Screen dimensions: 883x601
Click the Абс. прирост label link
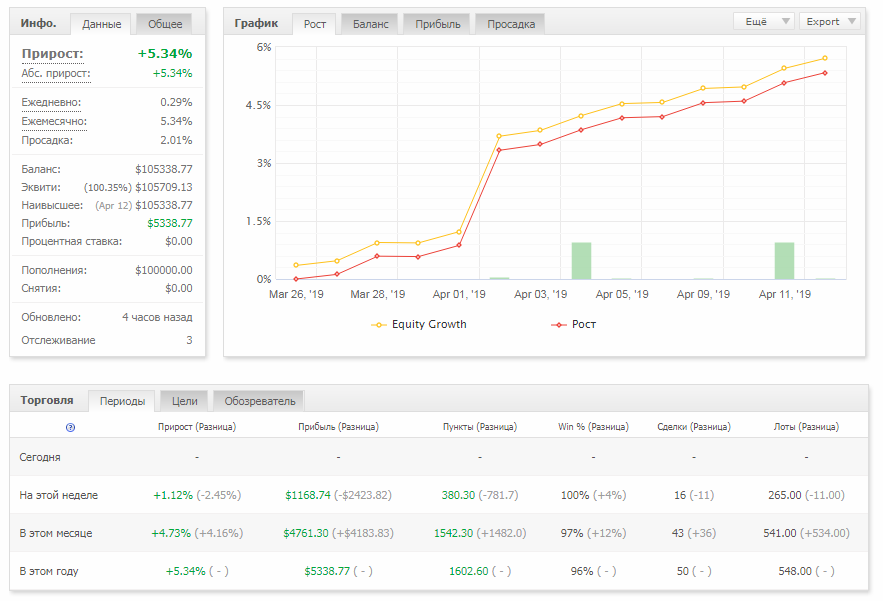(56, 74)
